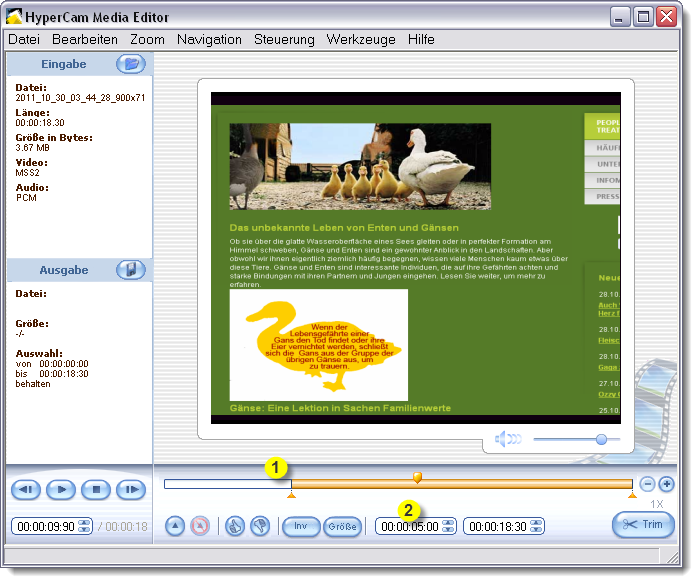
Task: Zoom out the timeline with minus icon
Action: (x=647, y=484)
